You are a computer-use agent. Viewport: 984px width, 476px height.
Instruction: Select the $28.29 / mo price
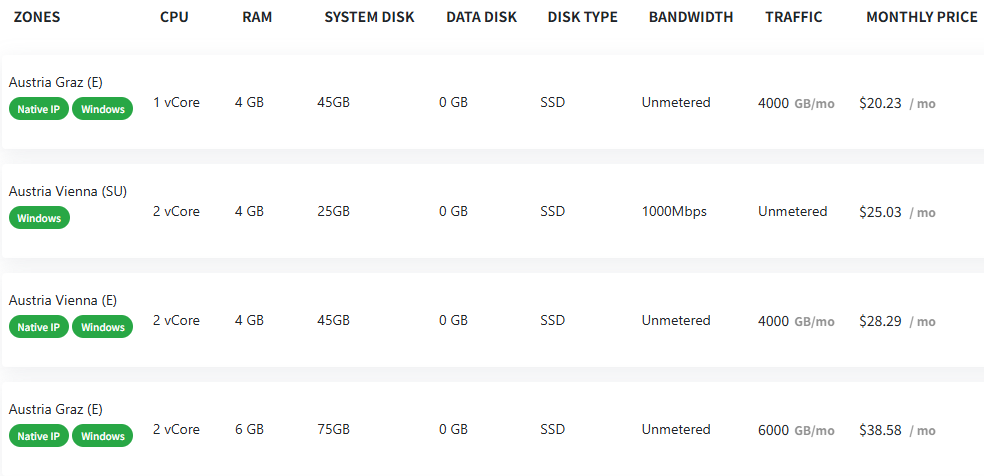897,321
